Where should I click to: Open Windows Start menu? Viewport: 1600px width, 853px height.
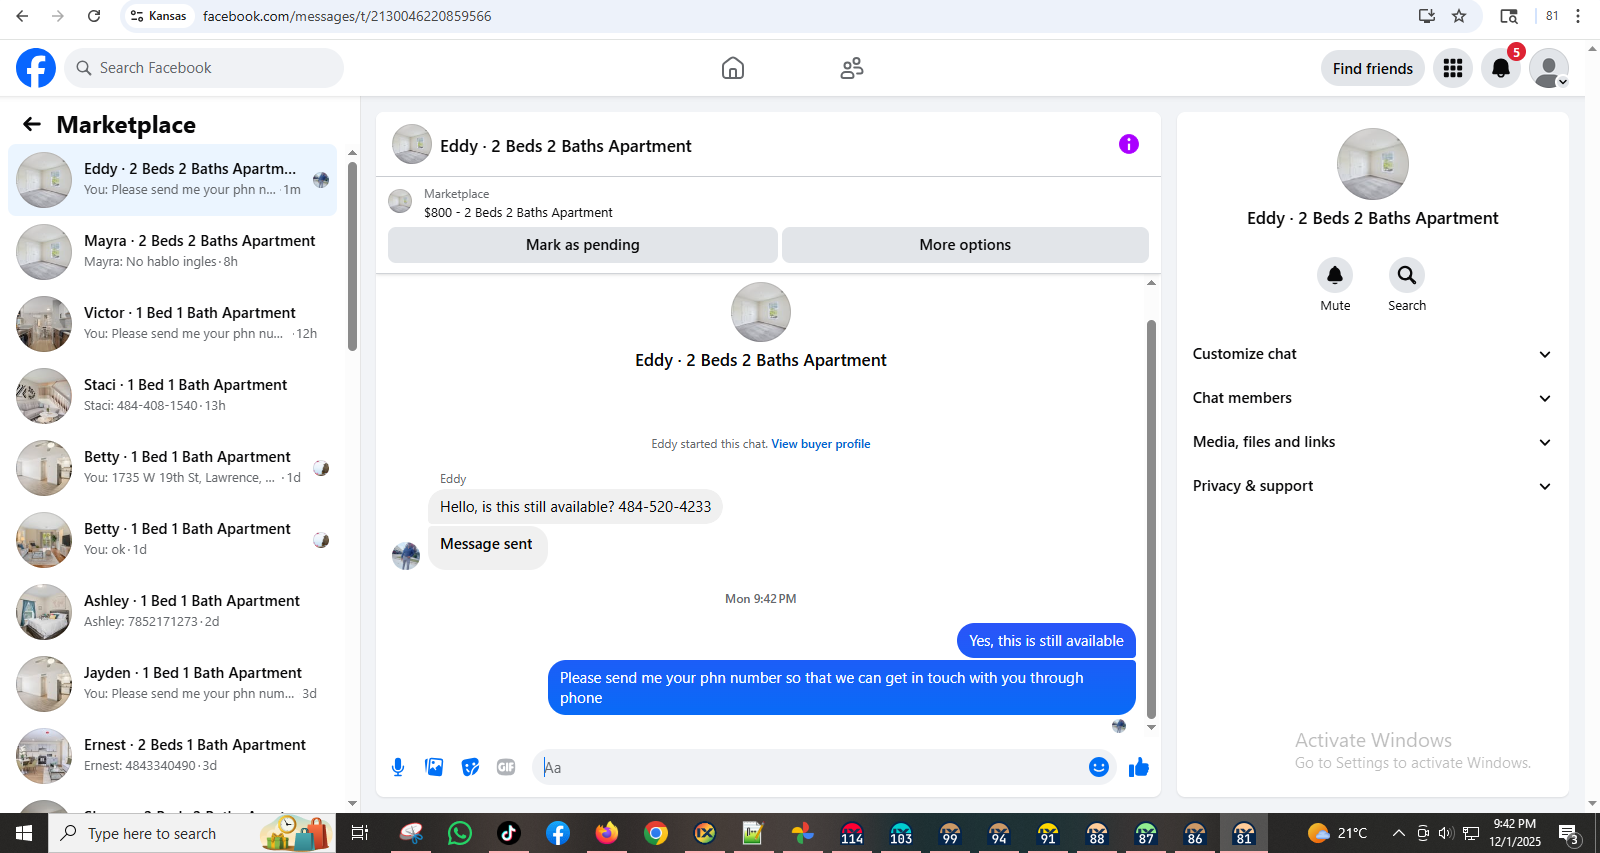click(x=24, y=833)
